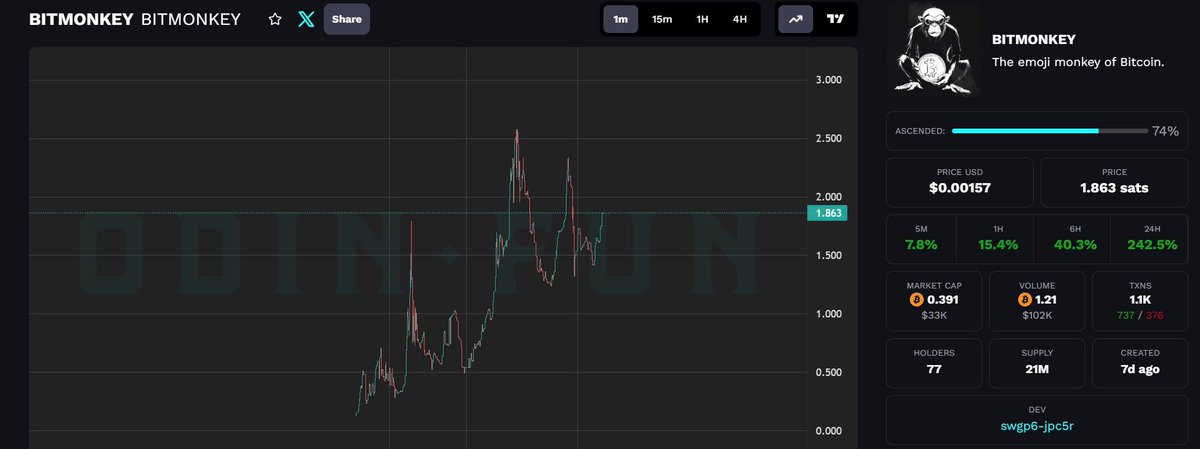Select the 5M change cell 7.8%
This screenshot has width=1200, height=449.
[921, 237]
